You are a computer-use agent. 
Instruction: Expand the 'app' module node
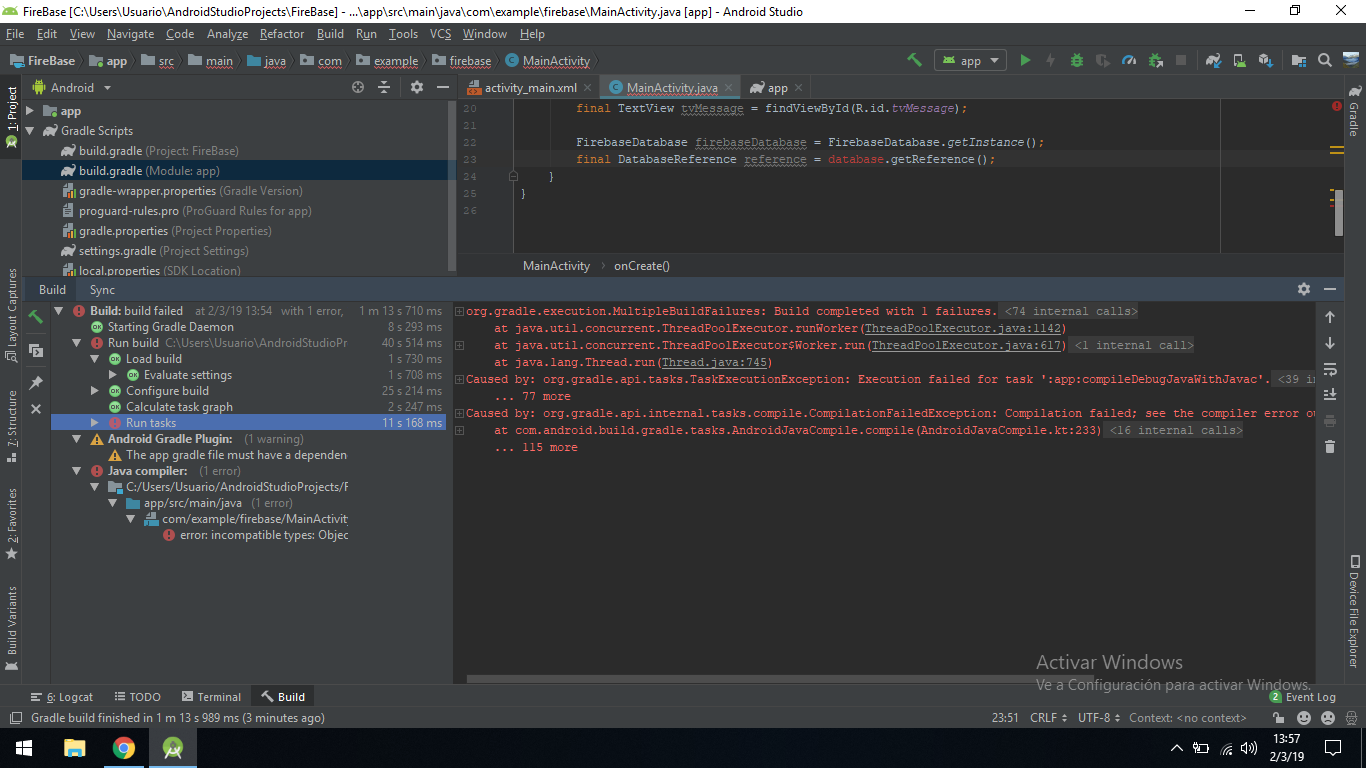(x=30, y=111)
